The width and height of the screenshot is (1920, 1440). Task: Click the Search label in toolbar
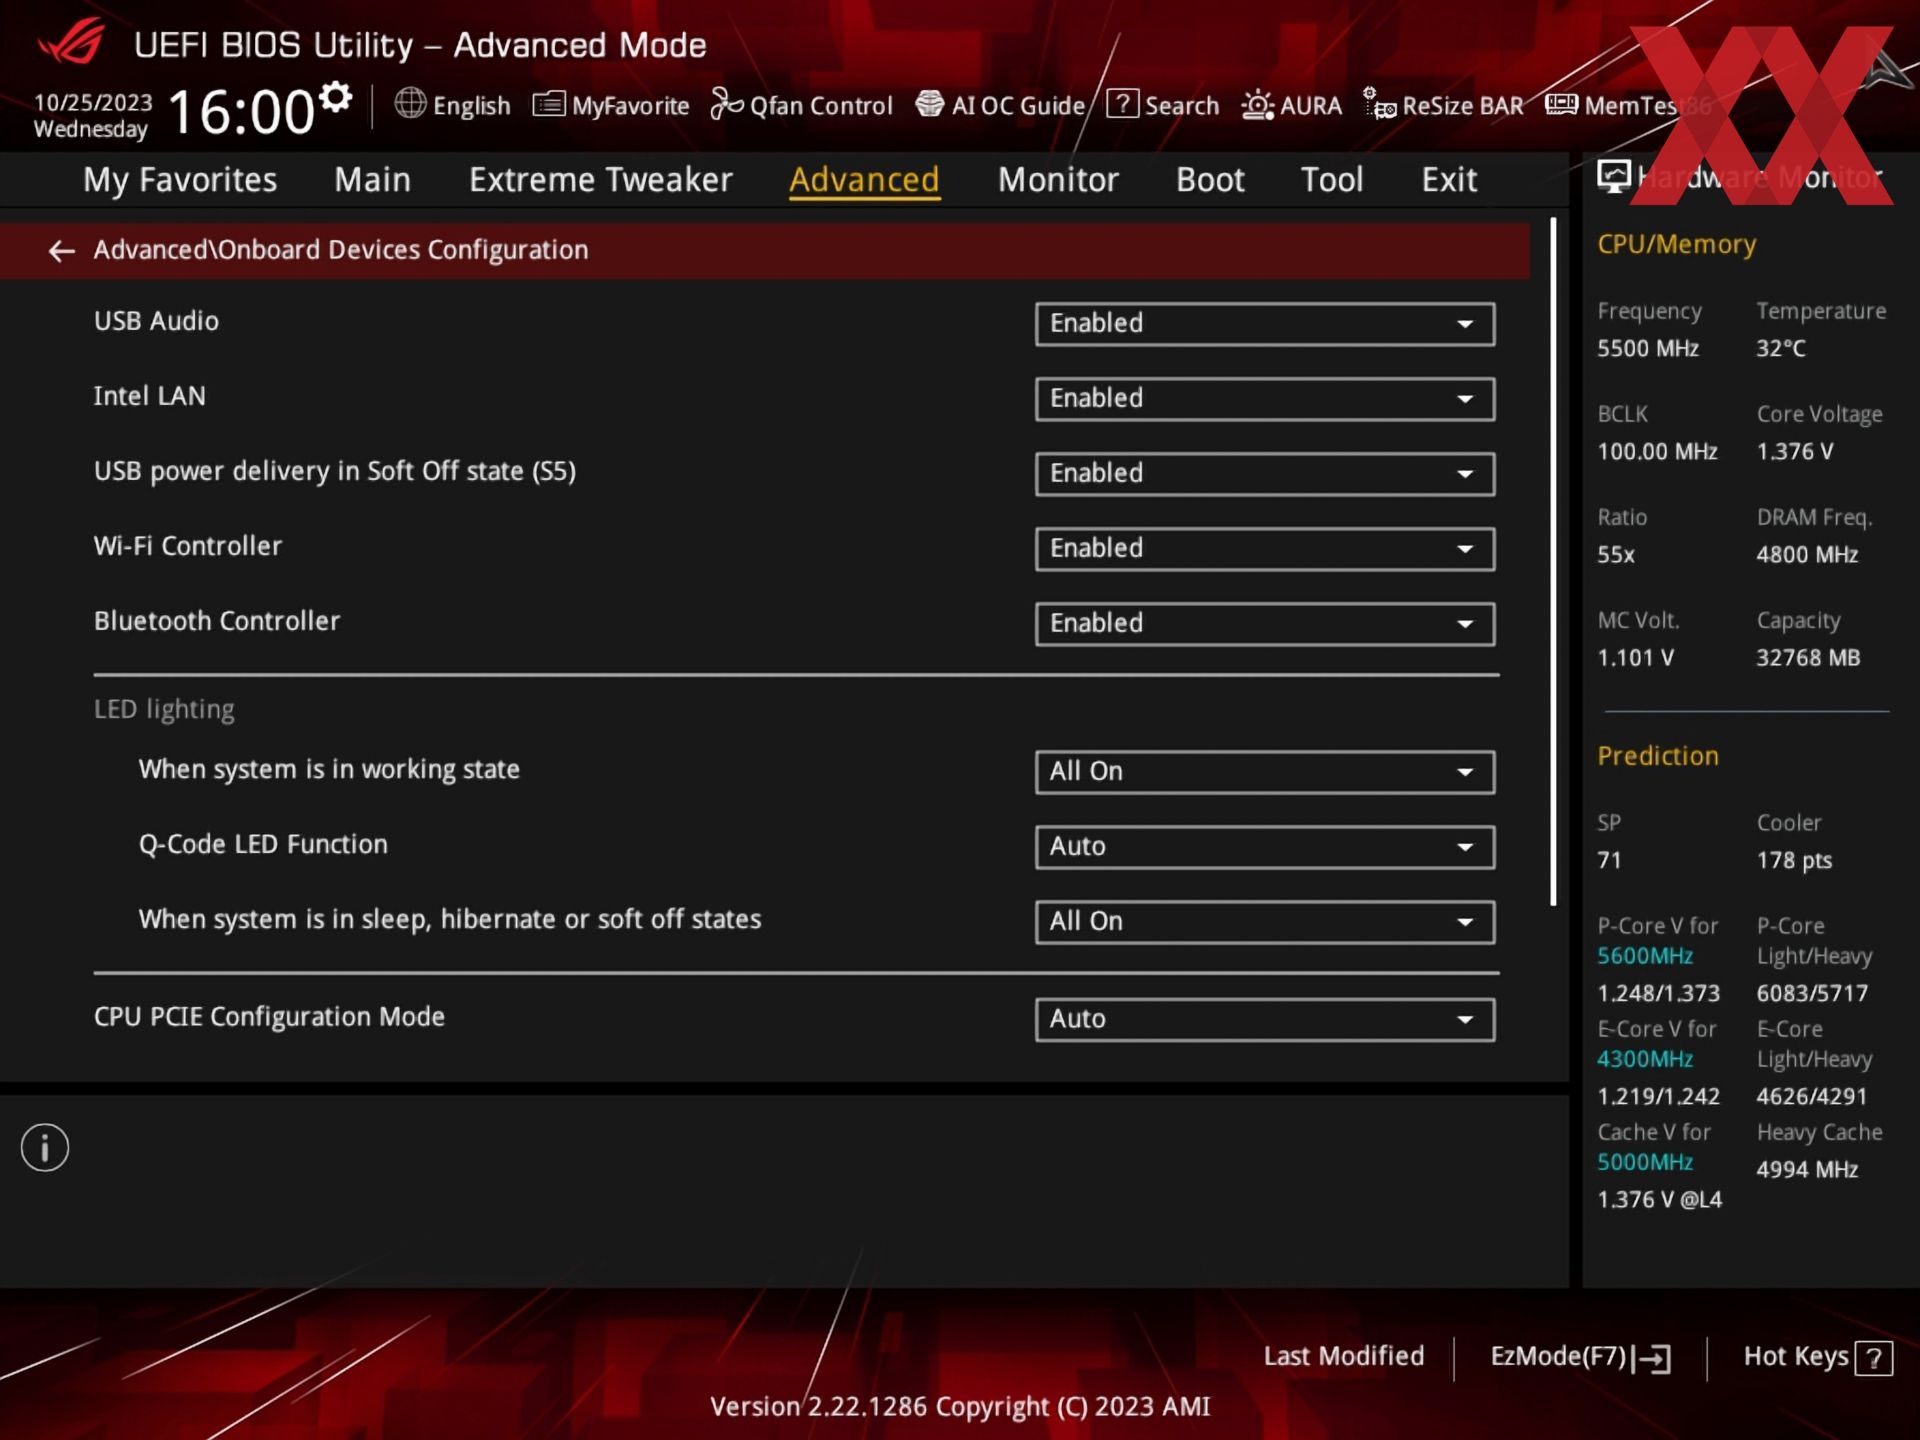(x=1182, y=106)
